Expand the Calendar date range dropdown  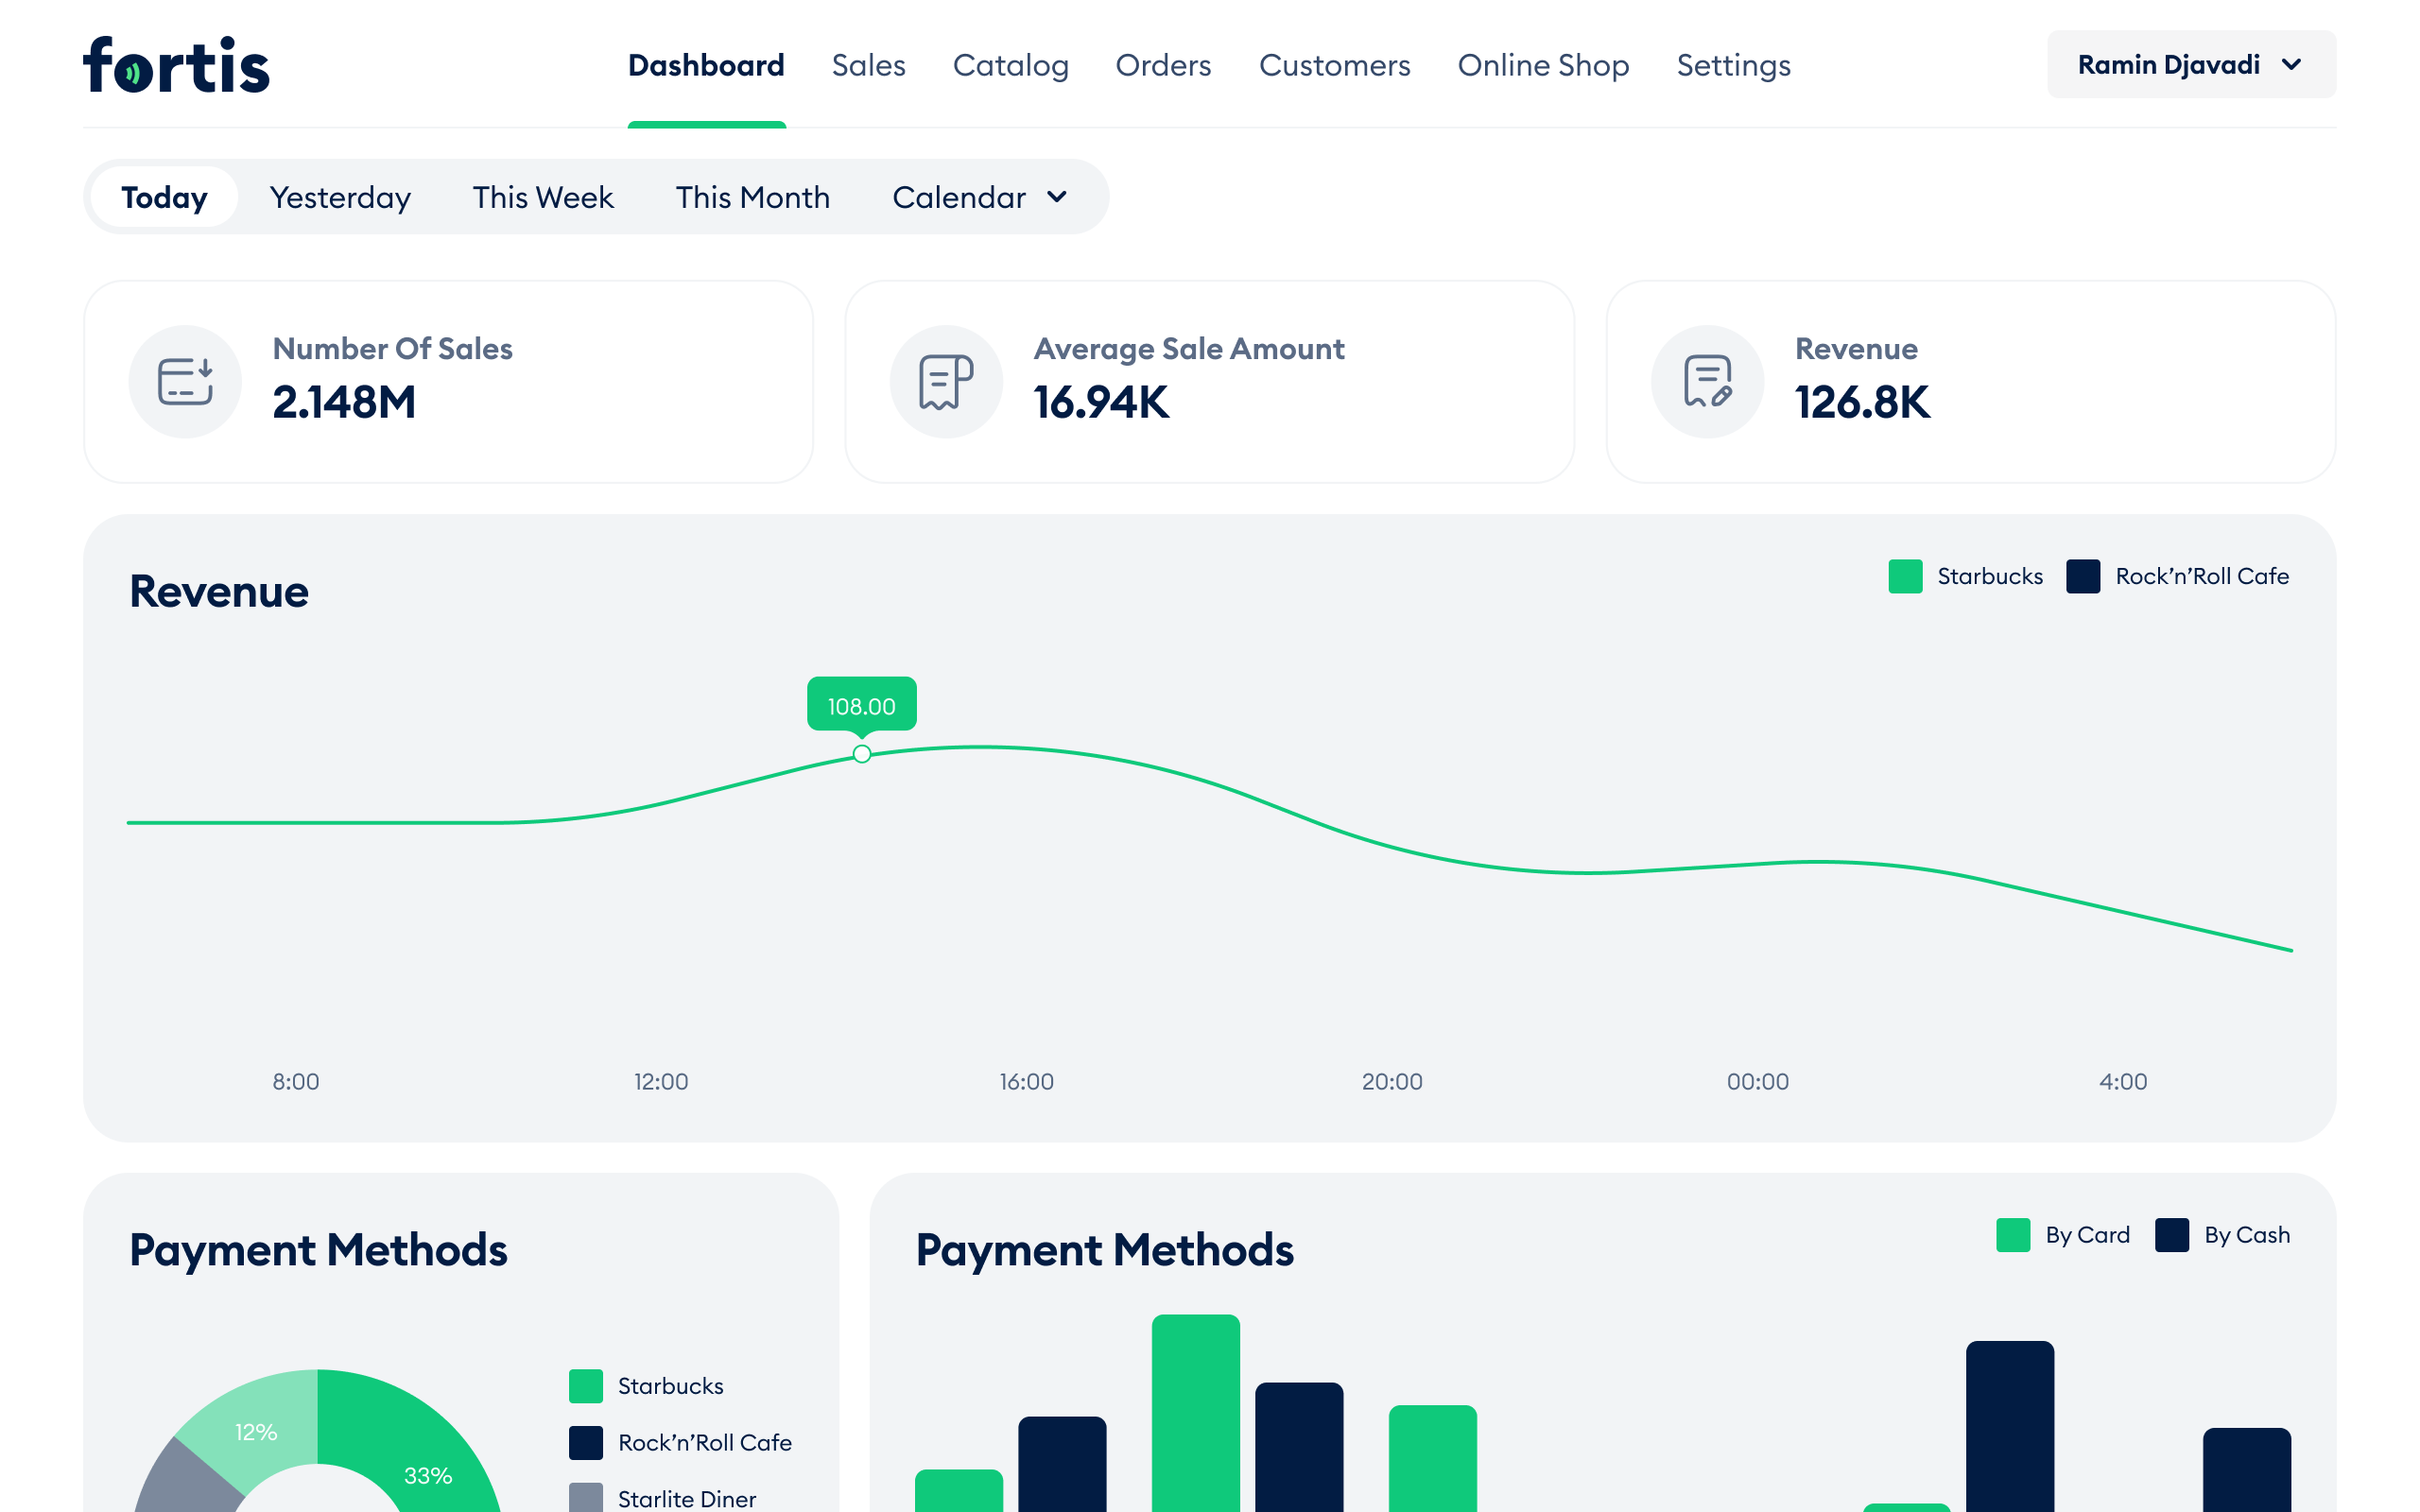click(978, 197)
